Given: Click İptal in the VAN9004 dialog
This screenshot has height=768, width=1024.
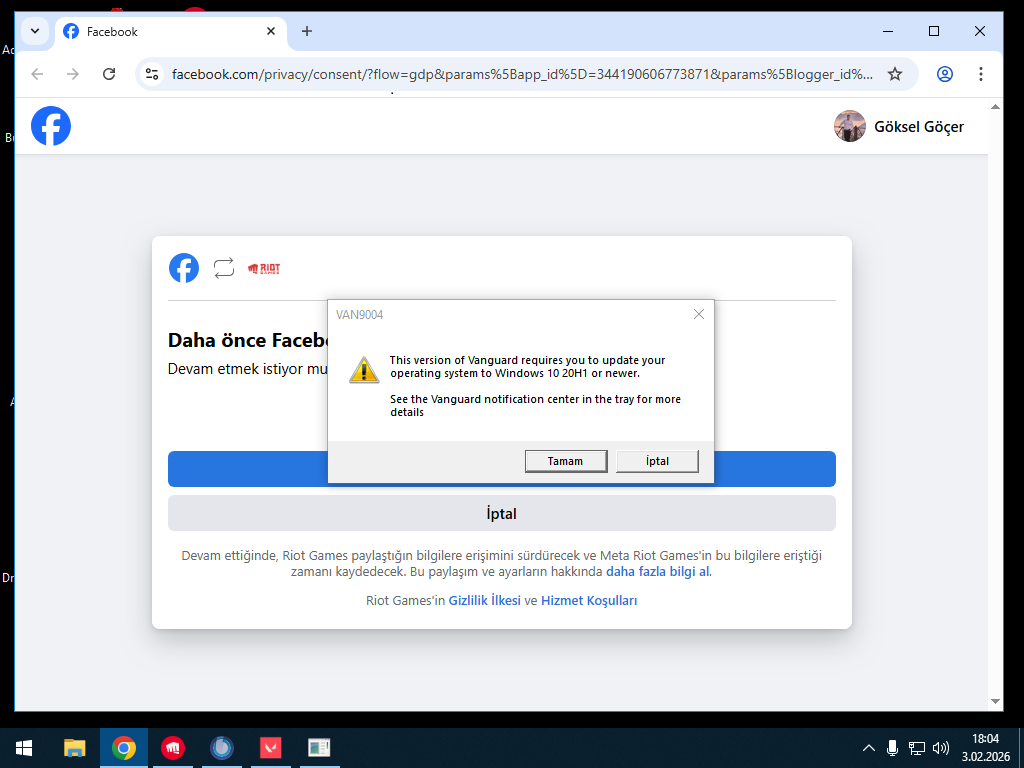Looking at the screenshot, I should click(657, 461).
